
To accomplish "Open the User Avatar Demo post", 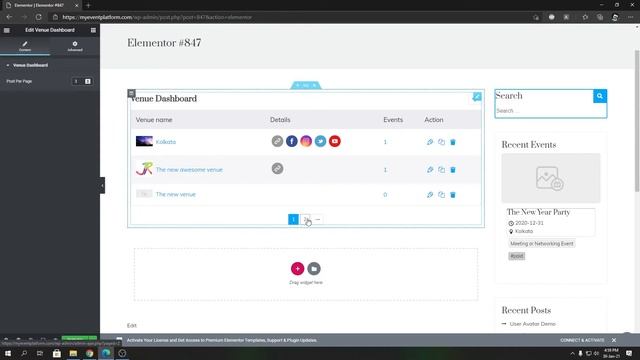I will click(x=532, y=324).
